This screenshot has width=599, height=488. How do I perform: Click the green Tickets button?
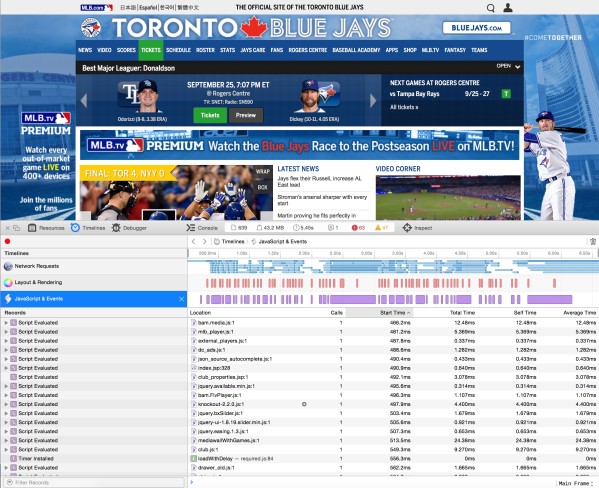click(210, 115)
